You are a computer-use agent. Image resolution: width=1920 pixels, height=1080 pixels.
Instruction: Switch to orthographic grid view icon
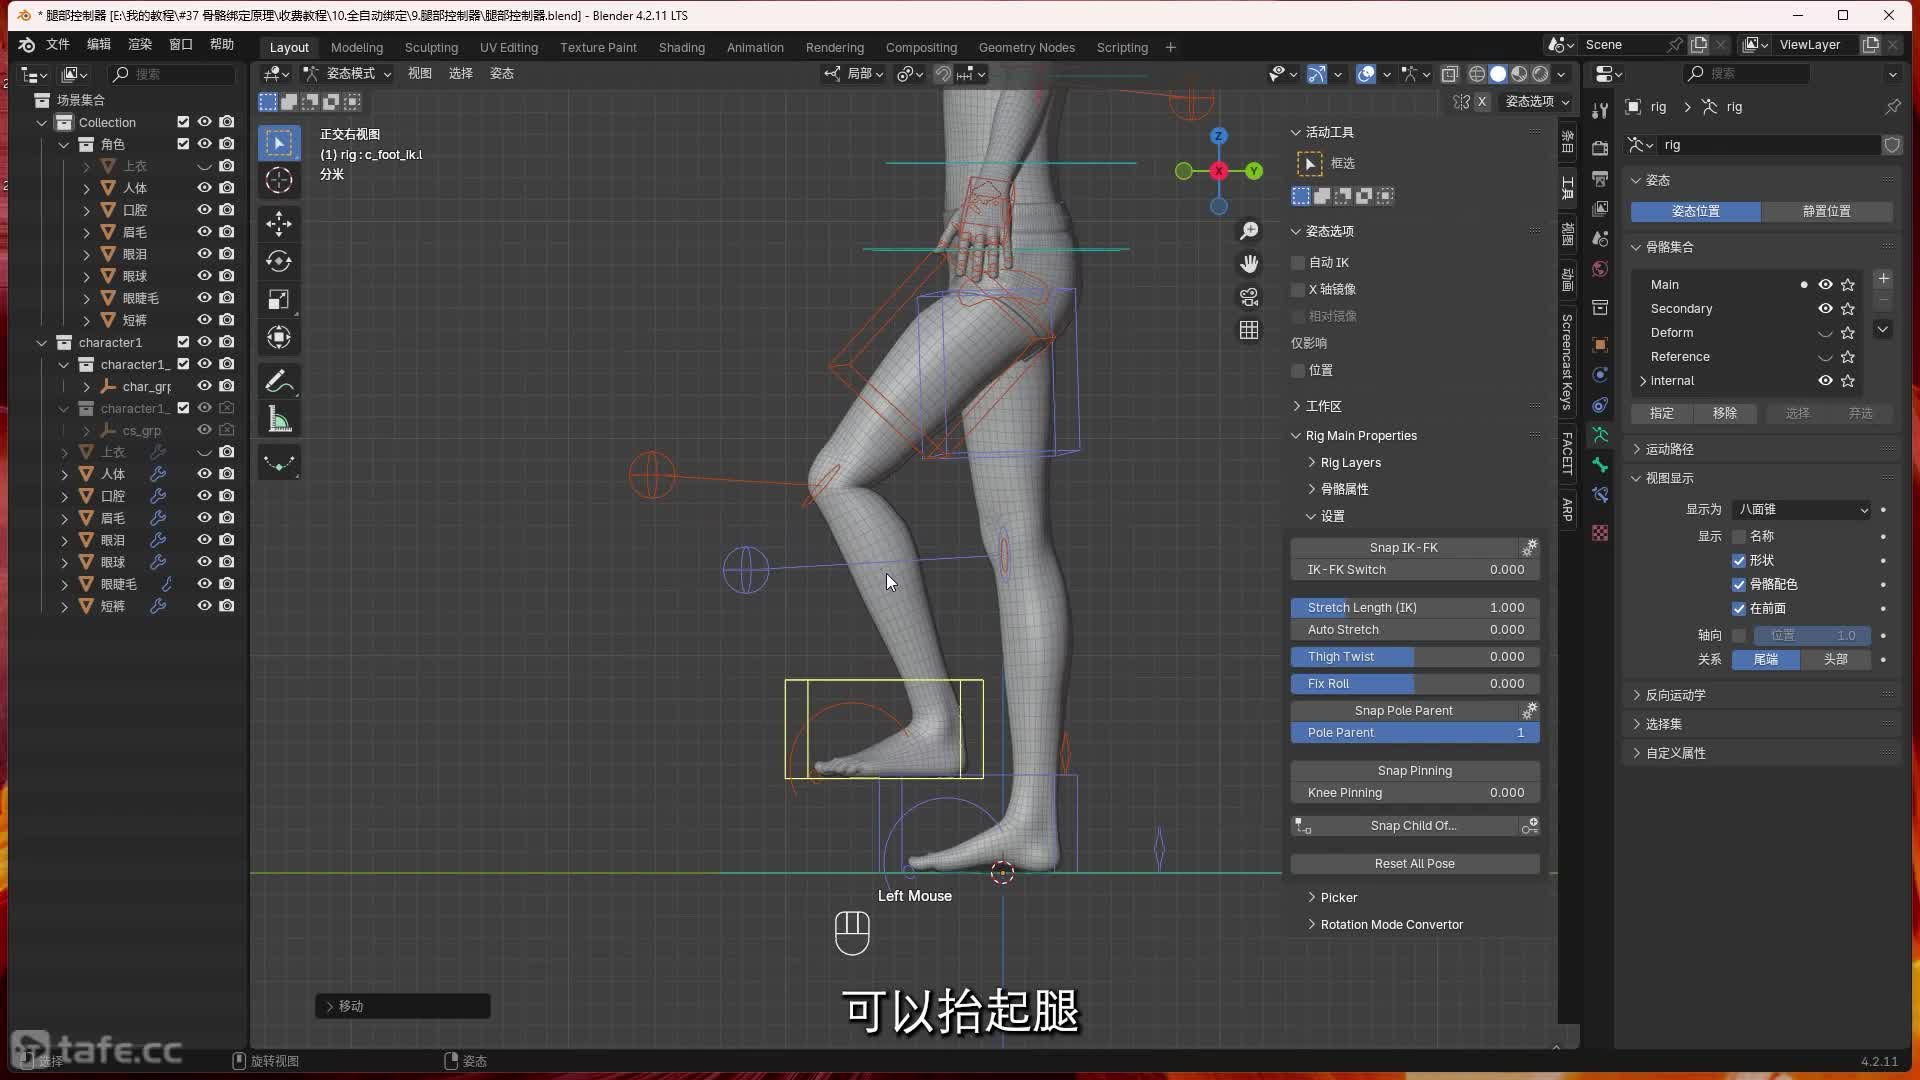pyautogui.click(x=1249, y=330)
